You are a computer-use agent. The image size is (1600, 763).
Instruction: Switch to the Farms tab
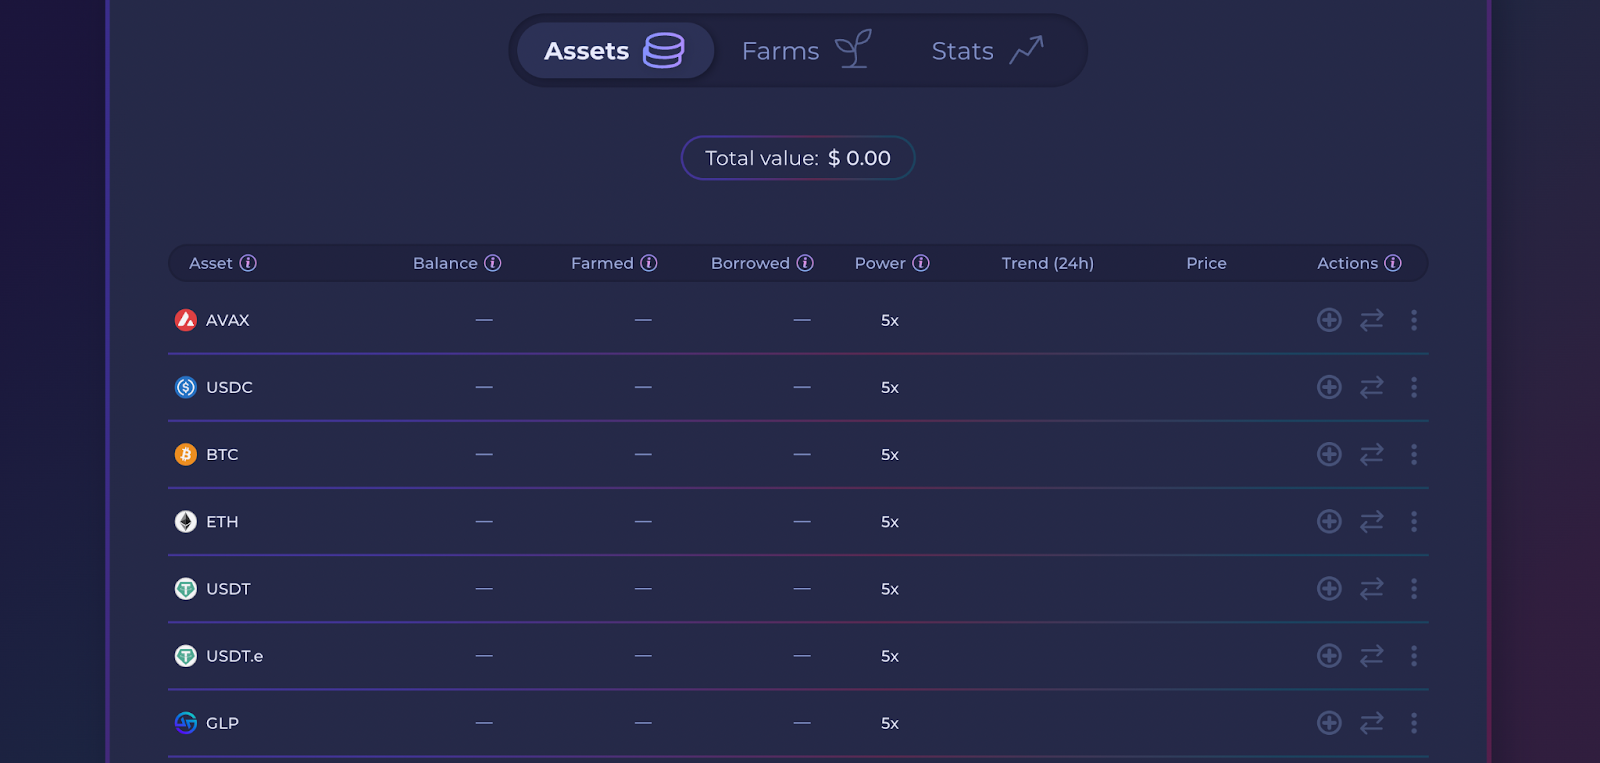(805, 51)
